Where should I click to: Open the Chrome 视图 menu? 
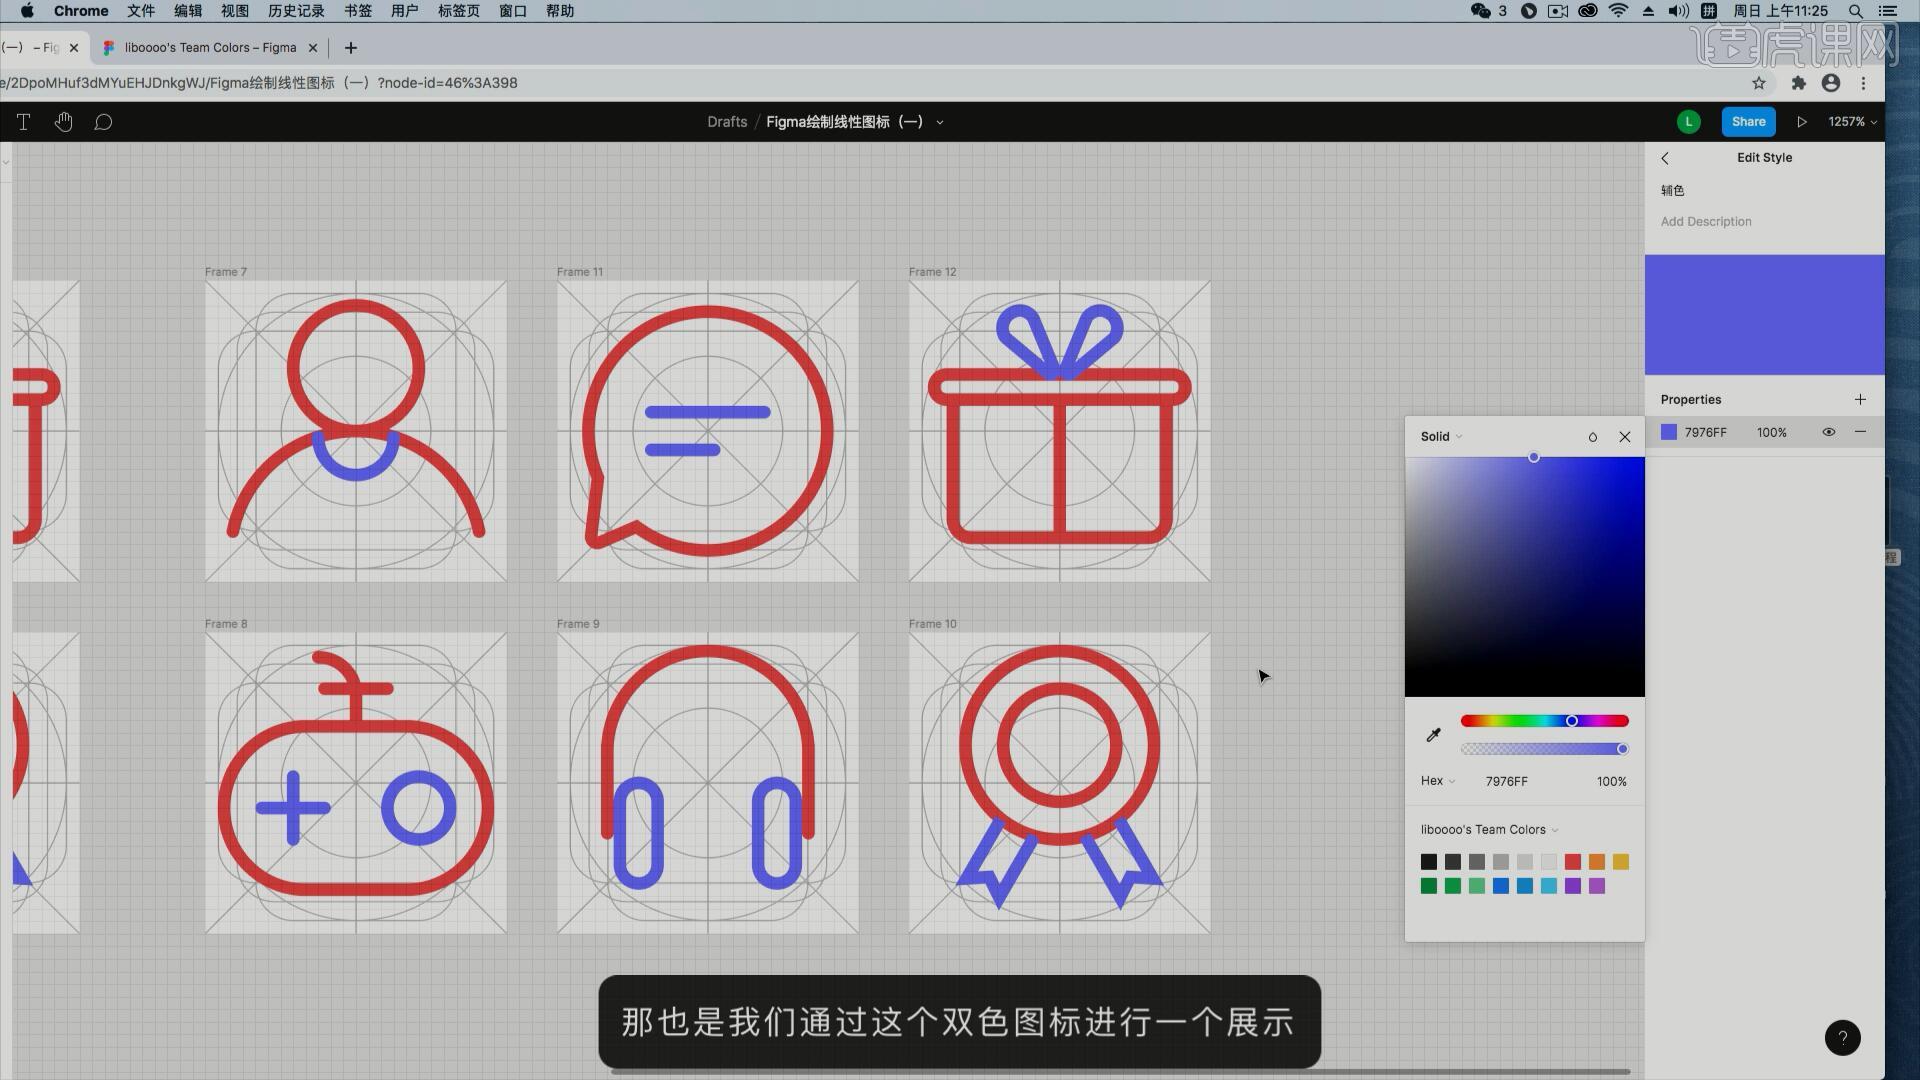pyautogui.click(x=235, y=11)
